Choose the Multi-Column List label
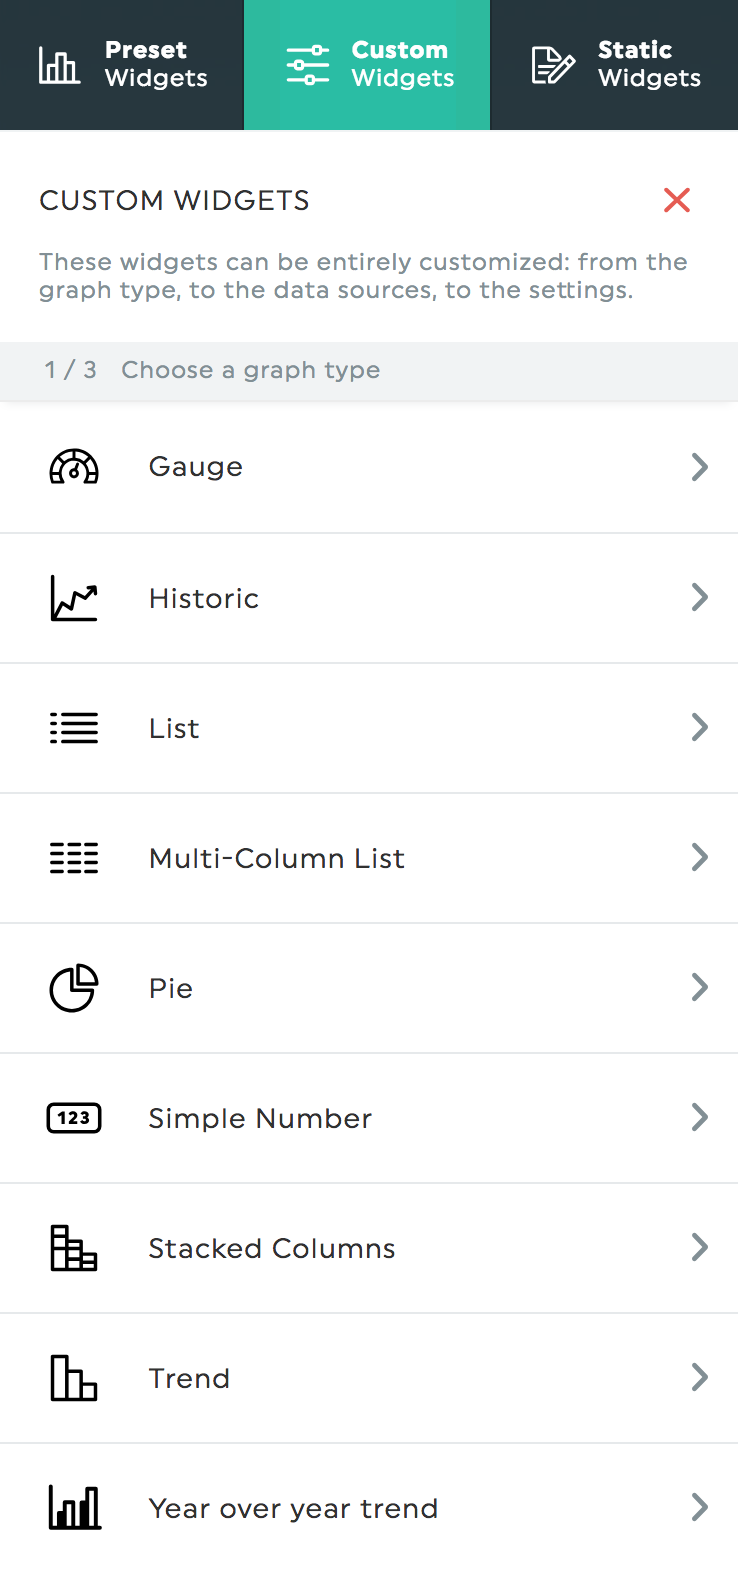 277,858
